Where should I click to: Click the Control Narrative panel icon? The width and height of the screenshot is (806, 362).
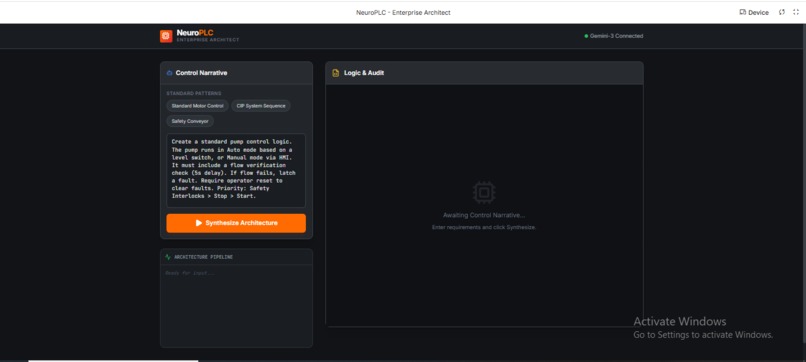(170, 73)
